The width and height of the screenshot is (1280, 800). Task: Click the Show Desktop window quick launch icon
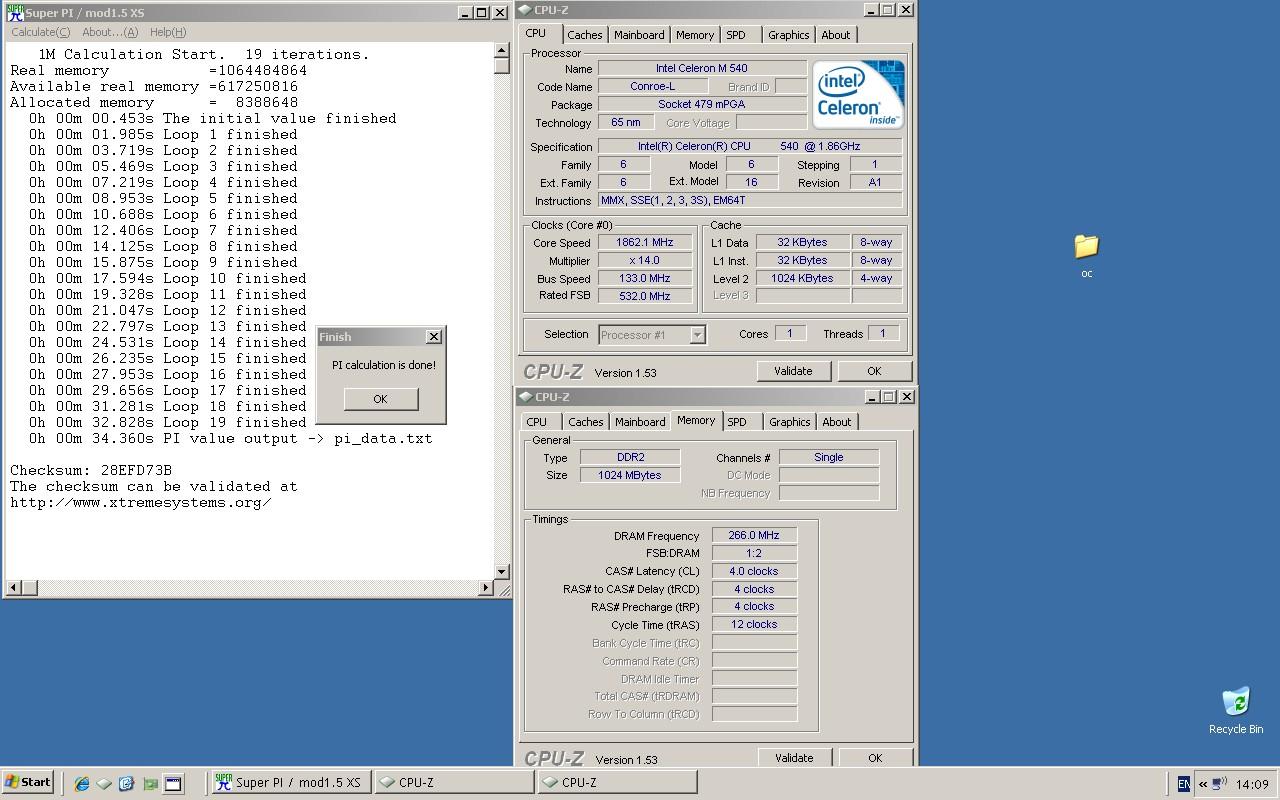[173, 783]
